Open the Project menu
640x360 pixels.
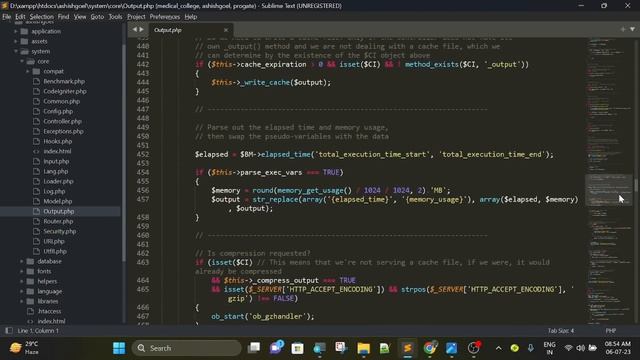click(136, 17)
